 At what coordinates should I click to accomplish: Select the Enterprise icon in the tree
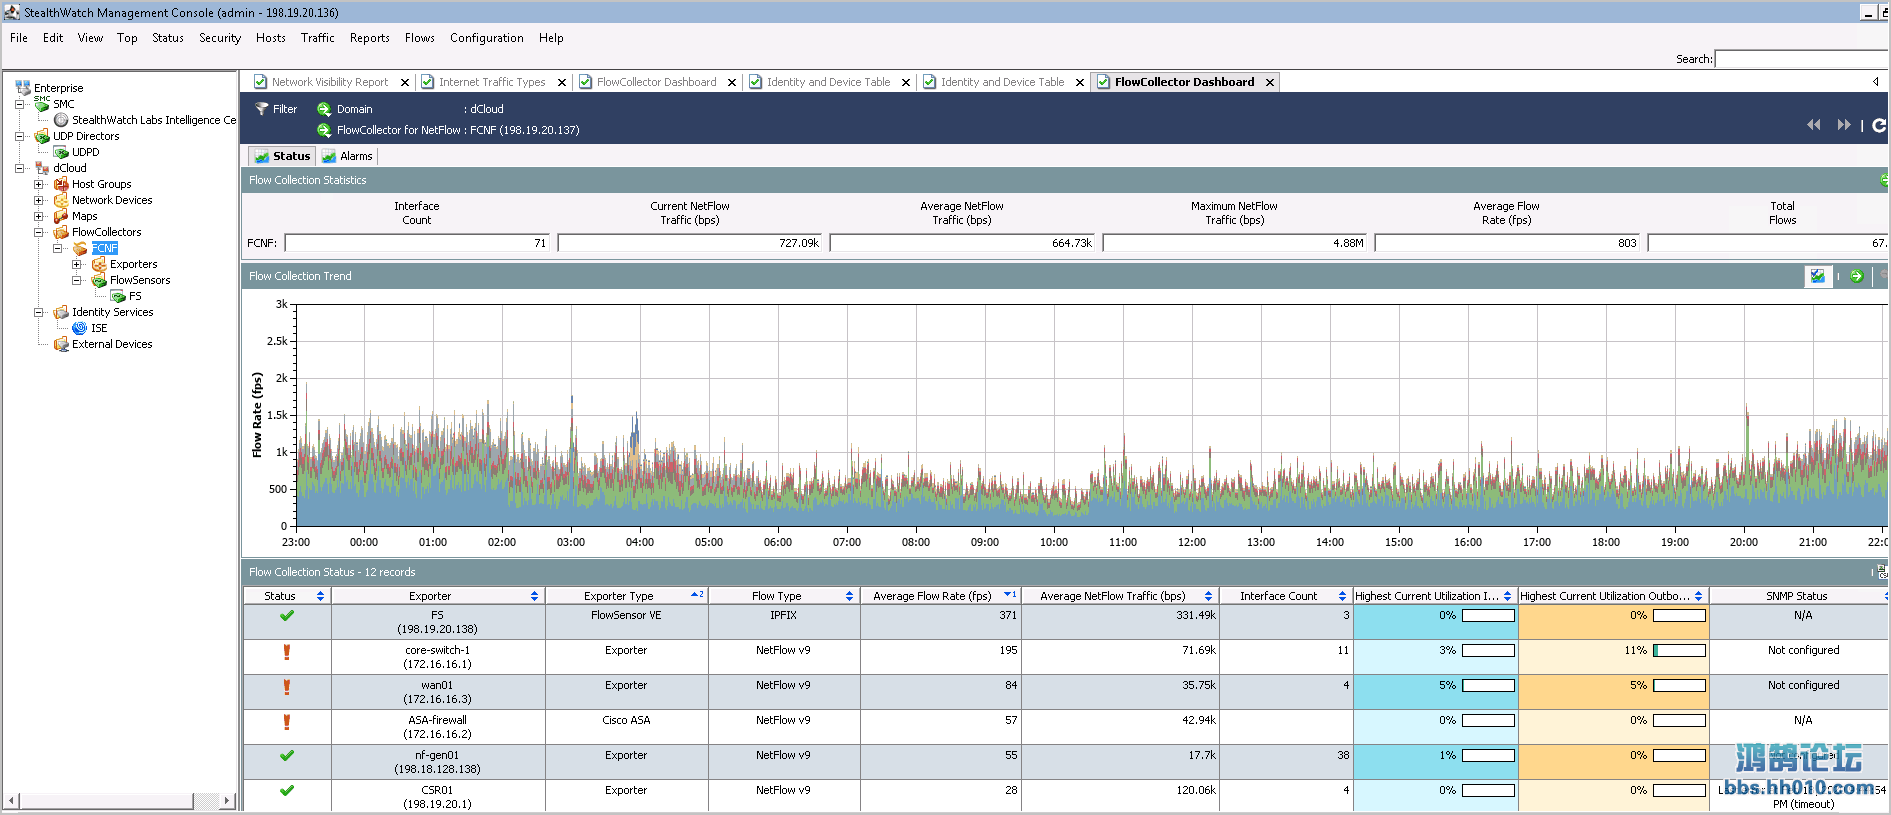23,88
